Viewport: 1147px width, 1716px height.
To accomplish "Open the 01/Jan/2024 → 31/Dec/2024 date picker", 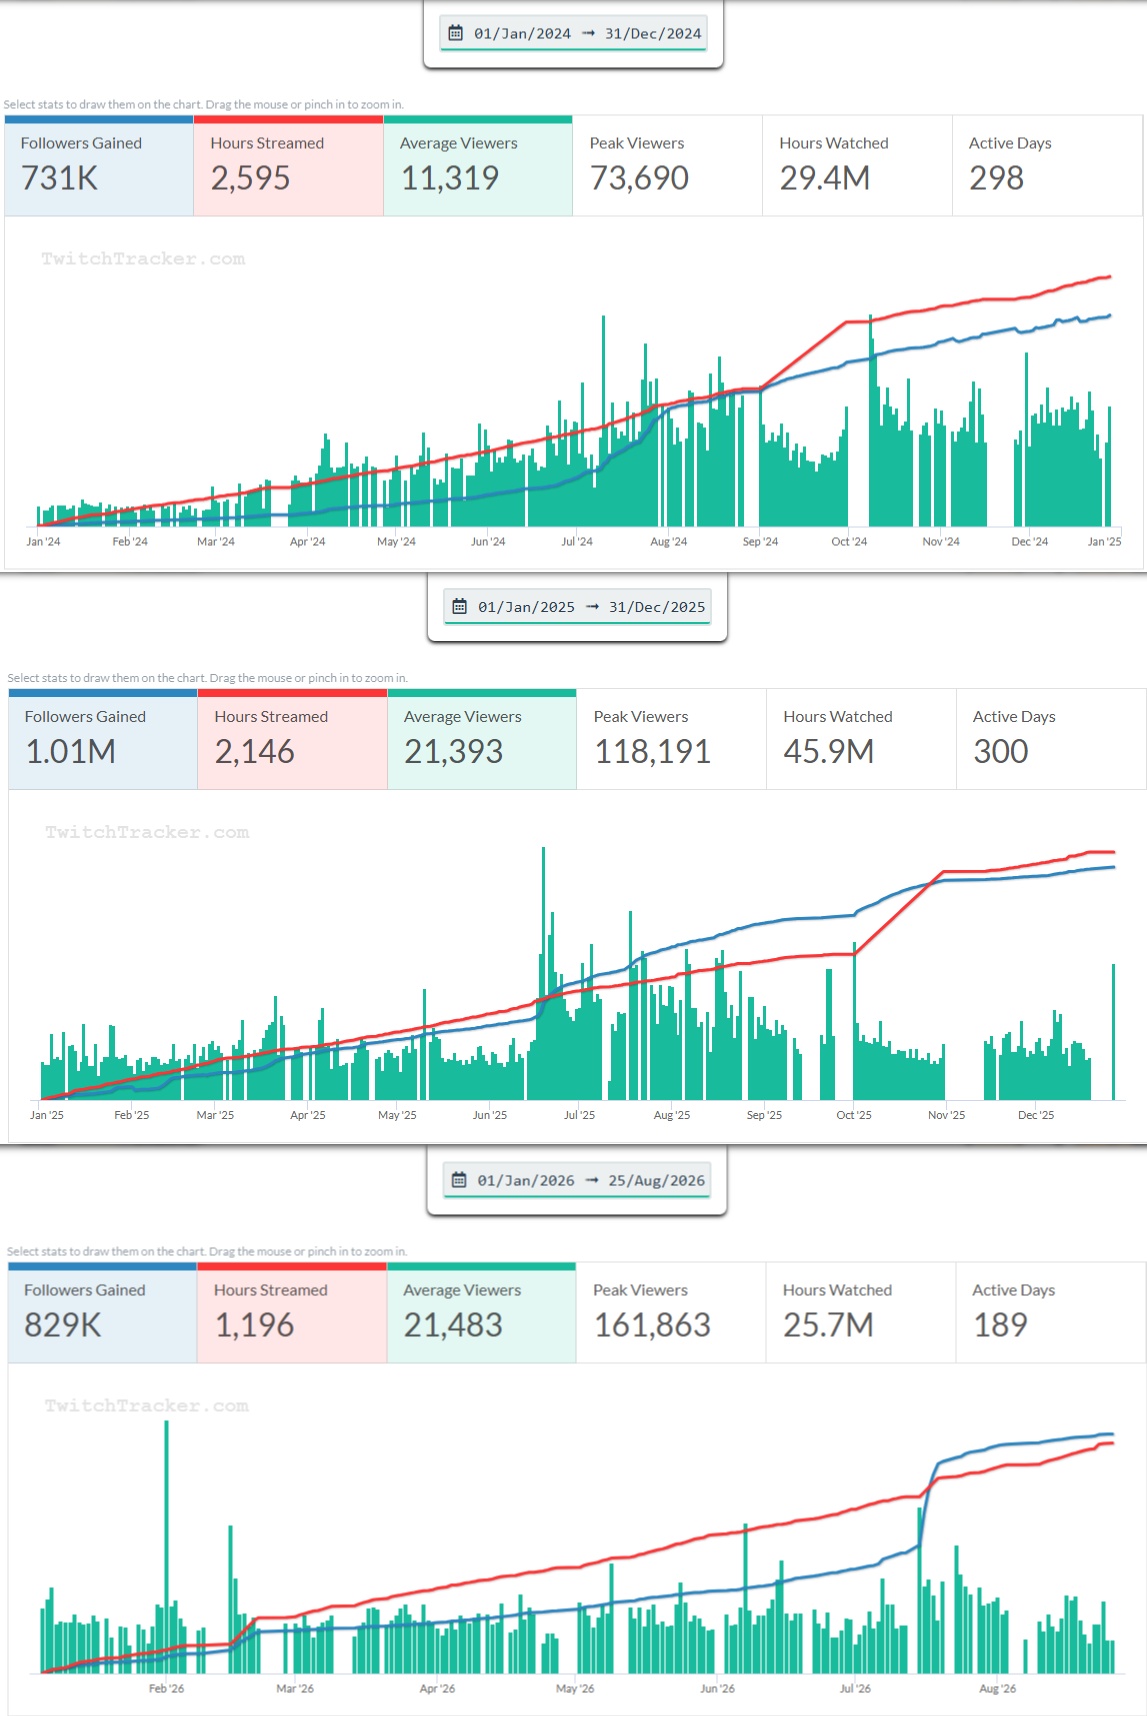I will (x=573, y=33).
